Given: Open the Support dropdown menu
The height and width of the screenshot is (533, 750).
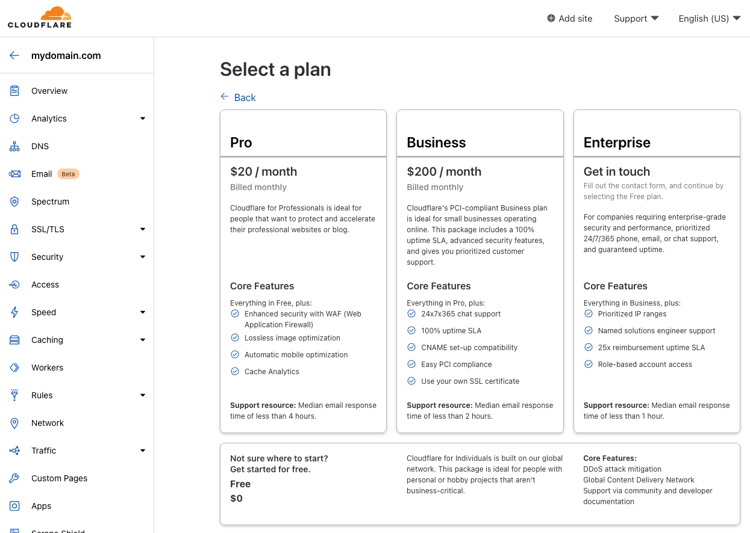Looking at the screenshot, I should click(636, 18).
